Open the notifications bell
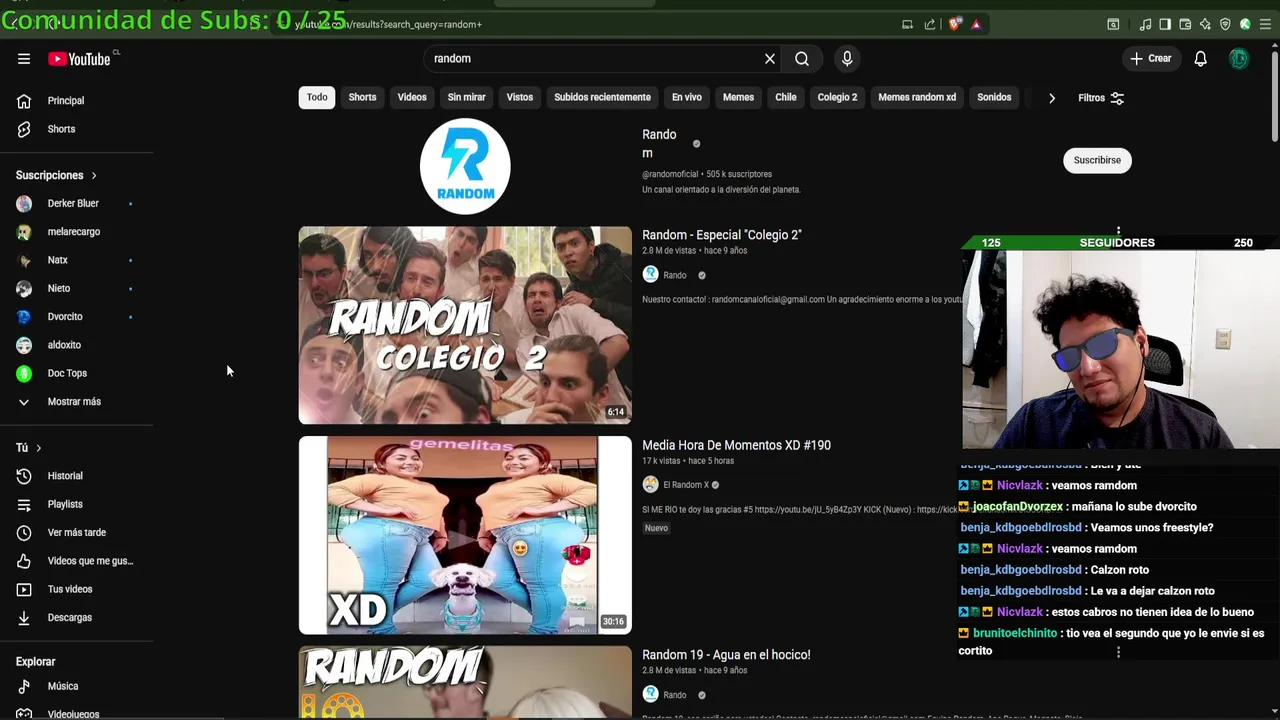1280x720 pixels. [1201, 59]
